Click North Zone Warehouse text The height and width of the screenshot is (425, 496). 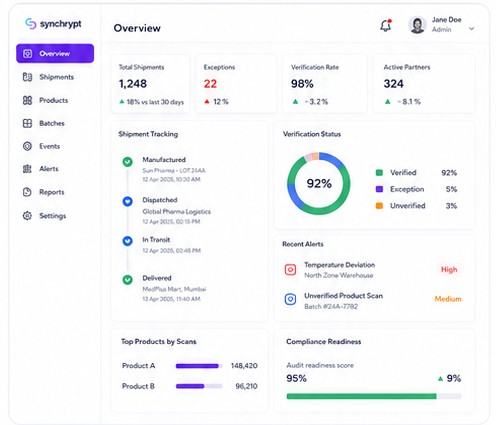pyautogui.click(x=339, y=275)
